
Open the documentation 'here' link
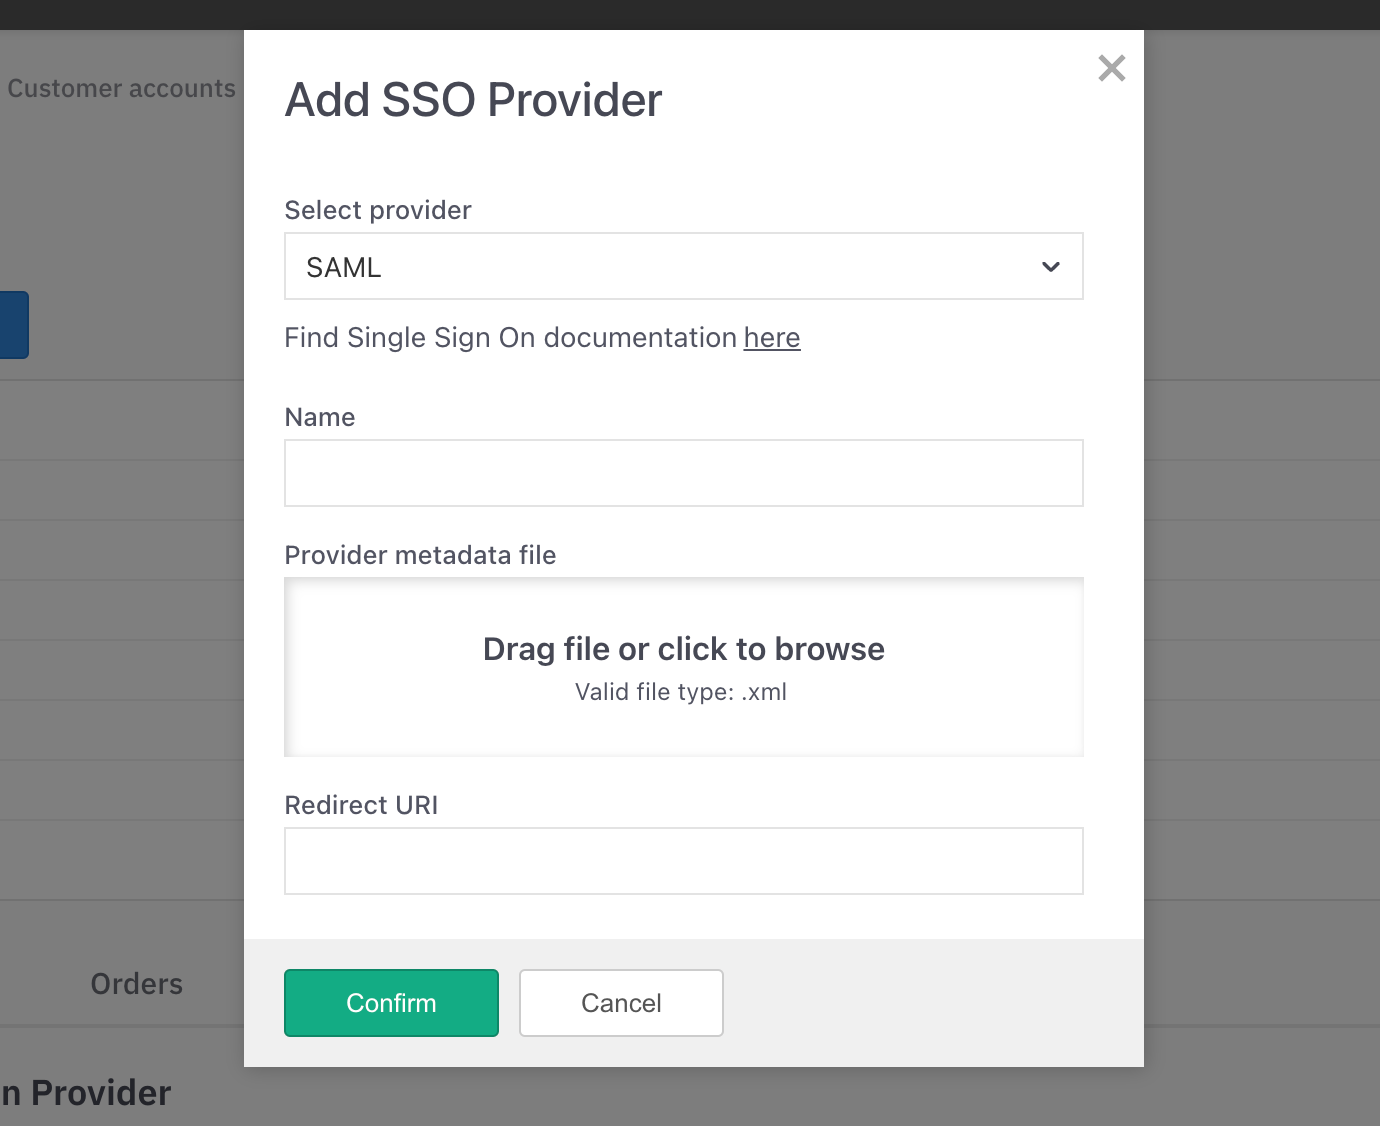[x=771, y=338]
